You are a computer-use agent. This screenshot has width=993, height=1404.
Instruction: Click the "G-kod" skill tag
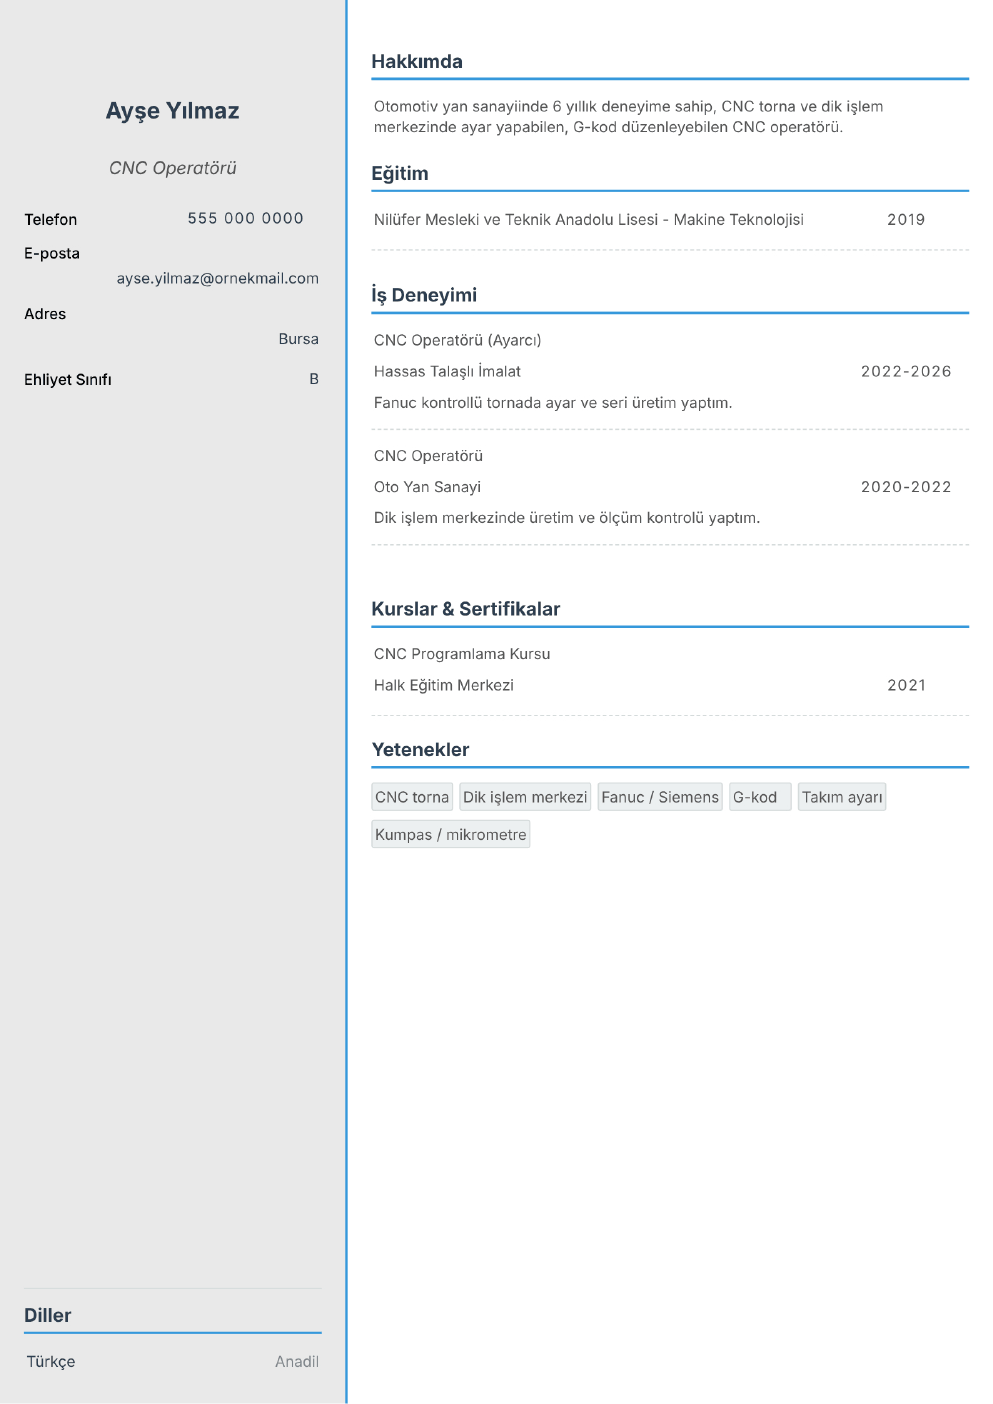(x=760, y=797)
